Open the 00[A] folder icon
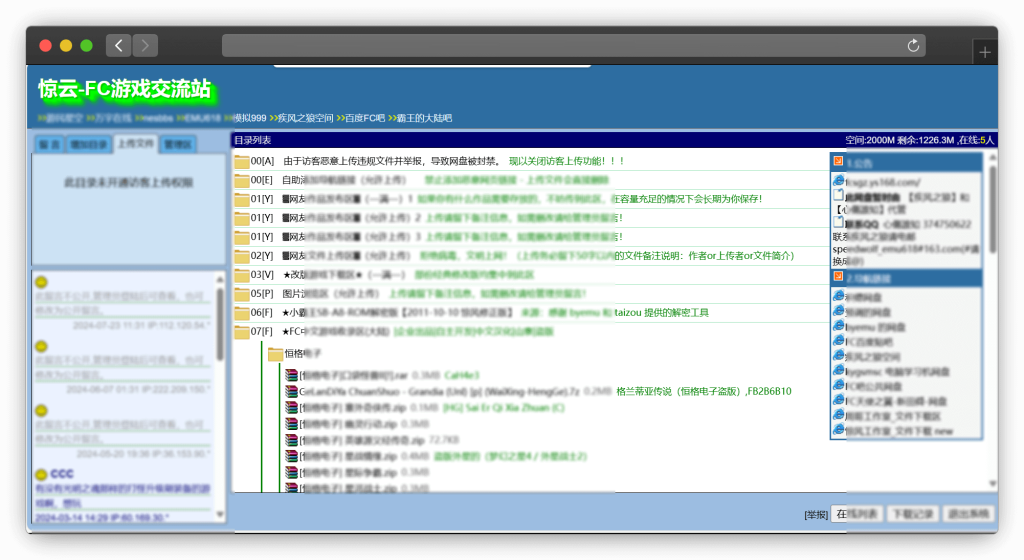This screenshot has height=560, width=1024. coord(241,161)
